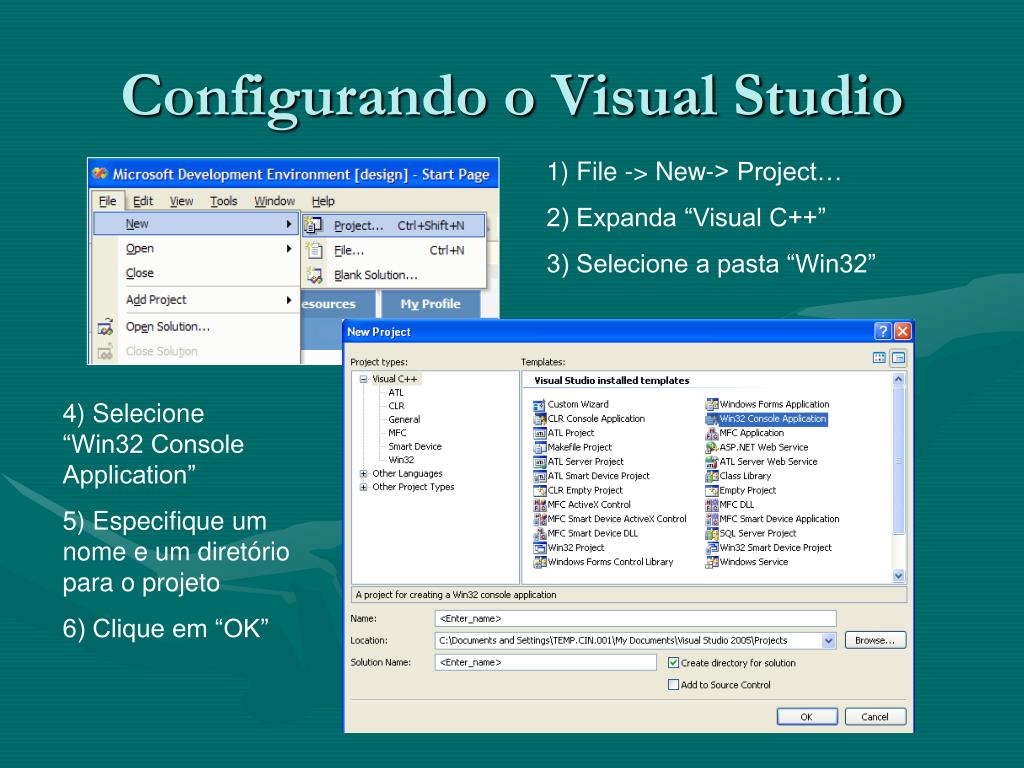Viewport: 1024px width, 768px height.
Task: Choose Blank Solution... menu entry
Action: point(394,275)
